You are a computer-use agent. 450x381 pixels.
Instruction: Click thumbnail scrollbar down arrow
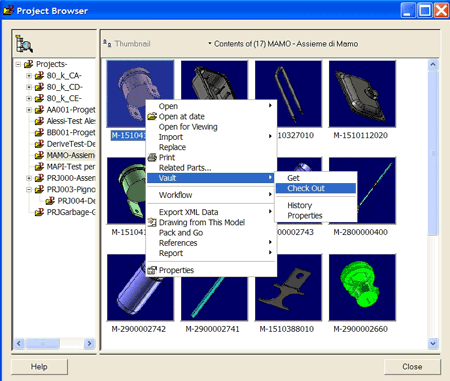tap(433, 343)
